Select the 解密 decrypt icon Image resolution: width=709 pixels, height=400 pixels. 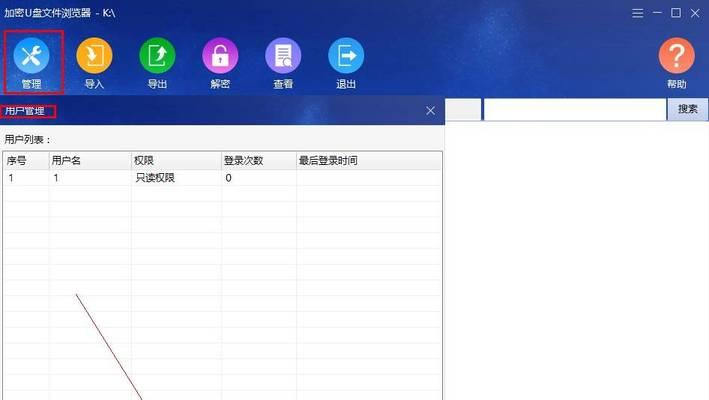coord(220,56)
